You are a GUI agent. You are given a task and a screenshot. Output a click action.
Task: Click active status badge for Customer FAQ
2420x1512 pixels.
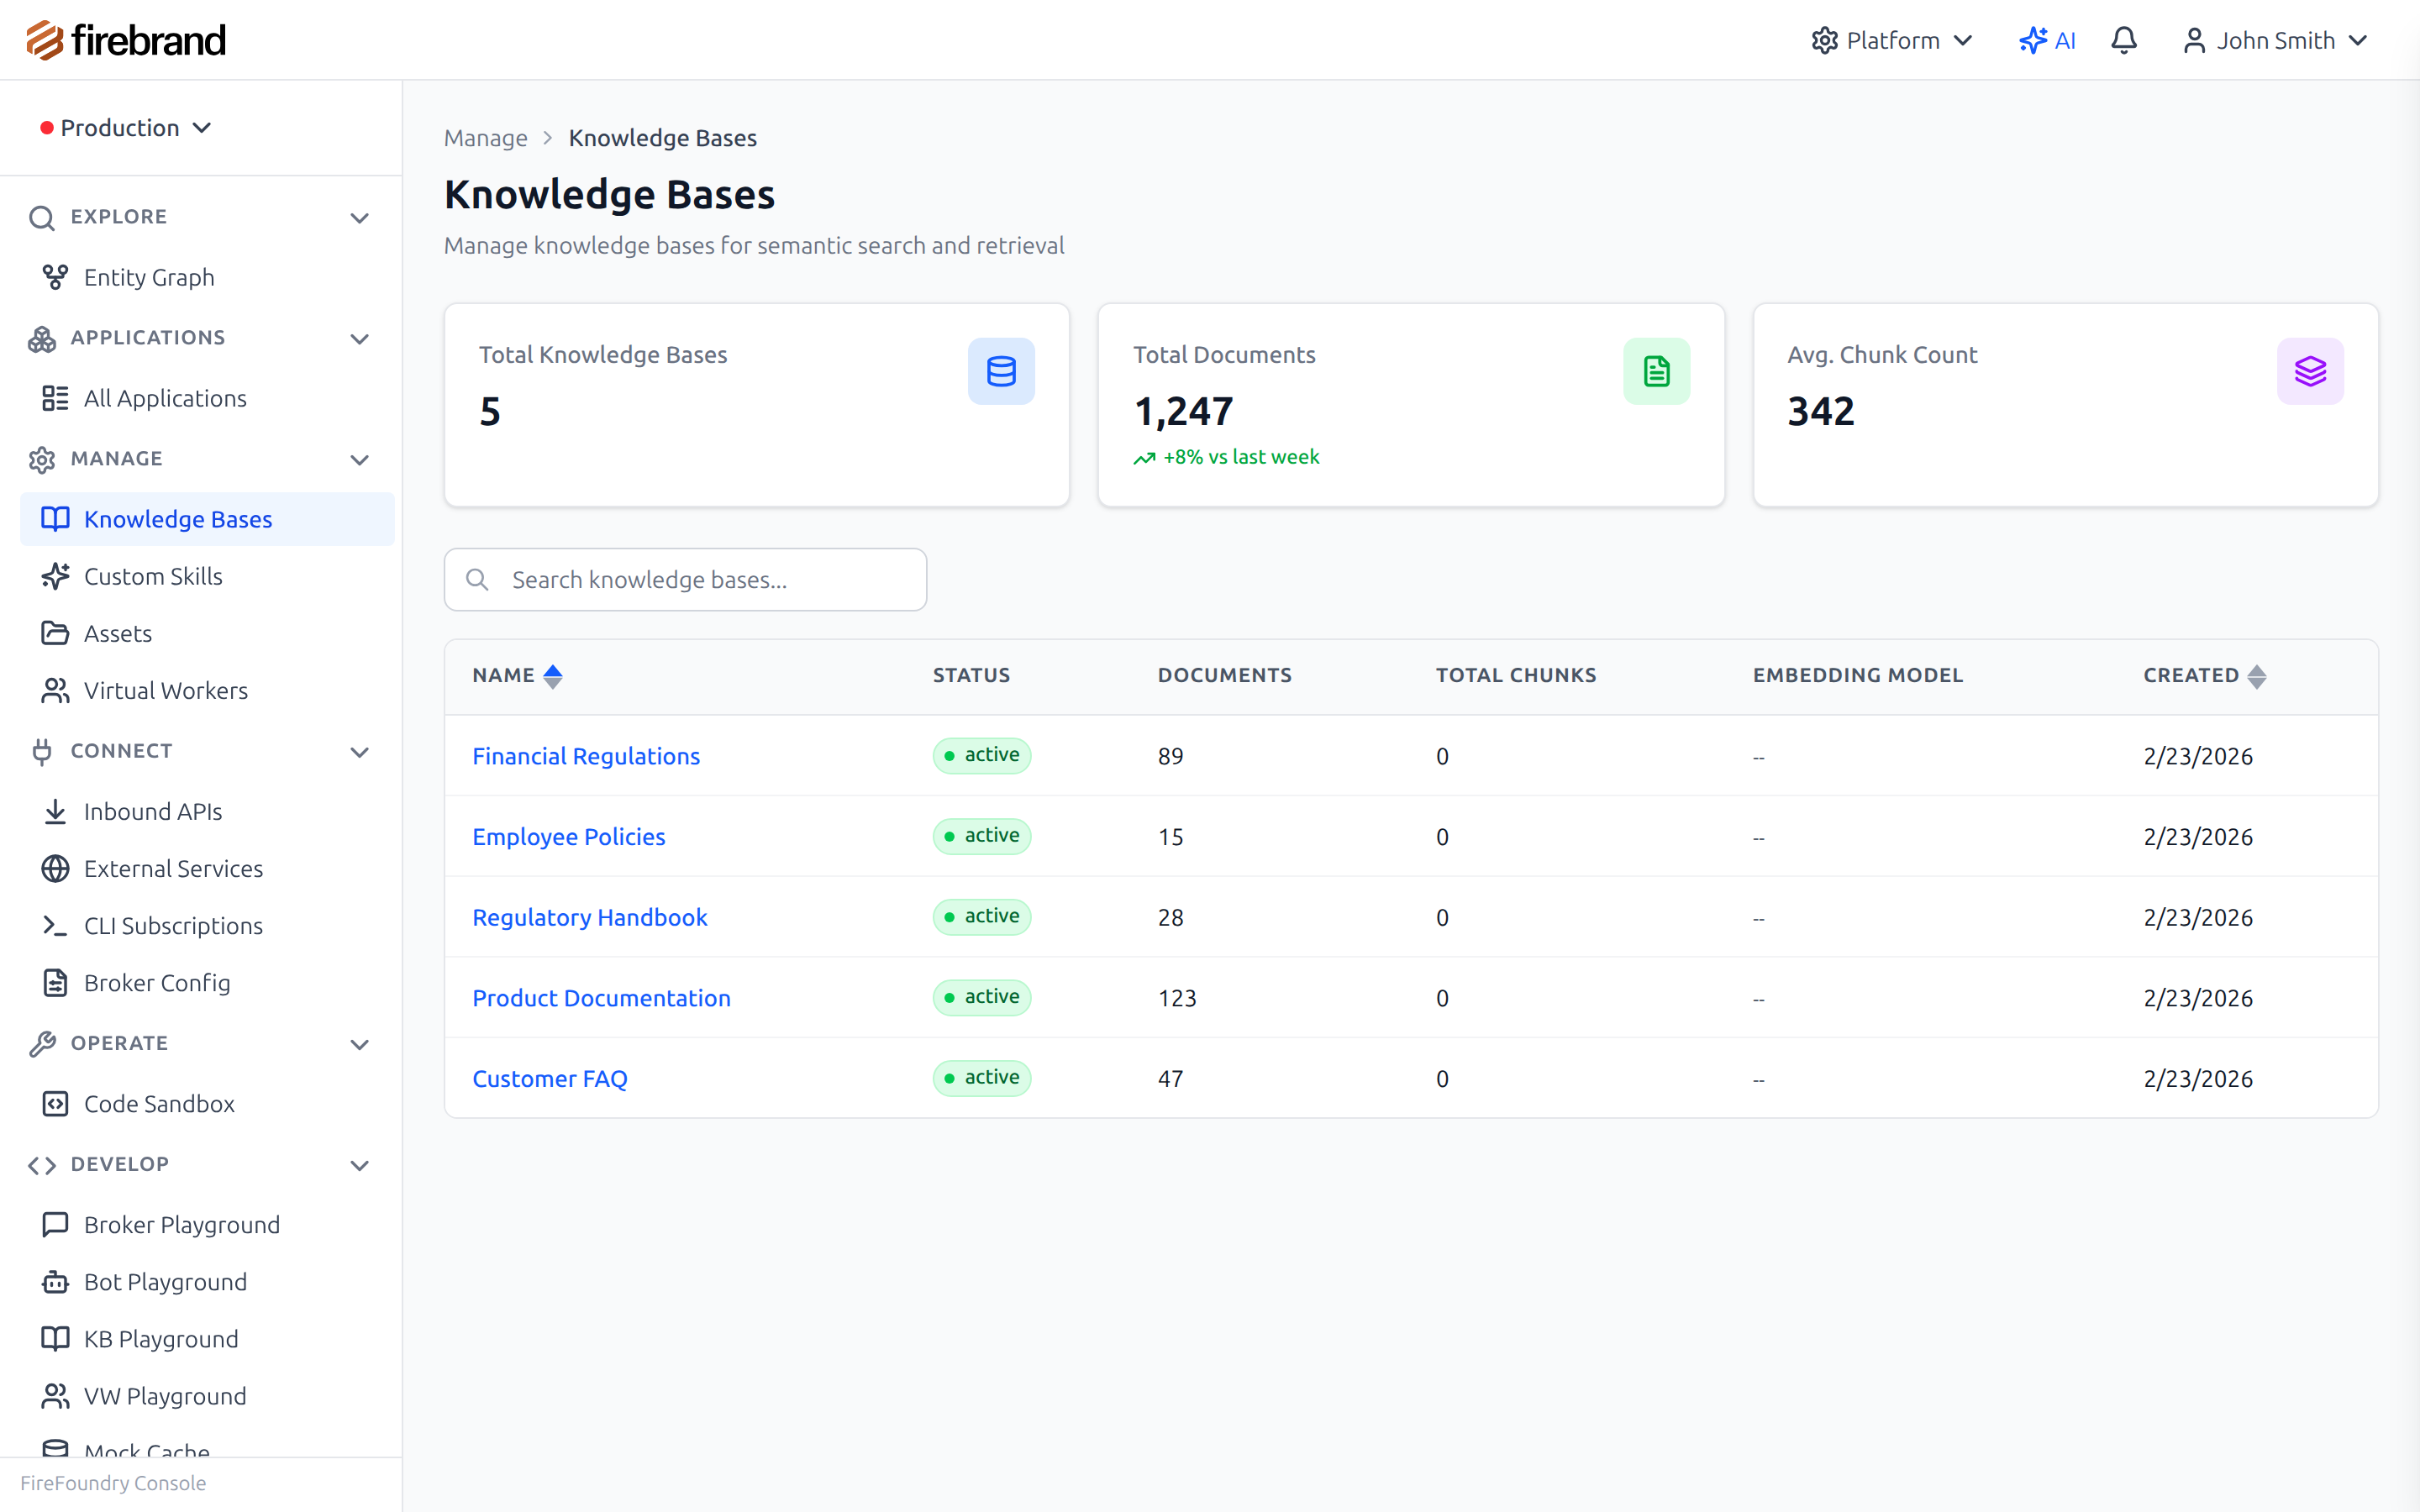point(981,1077)
